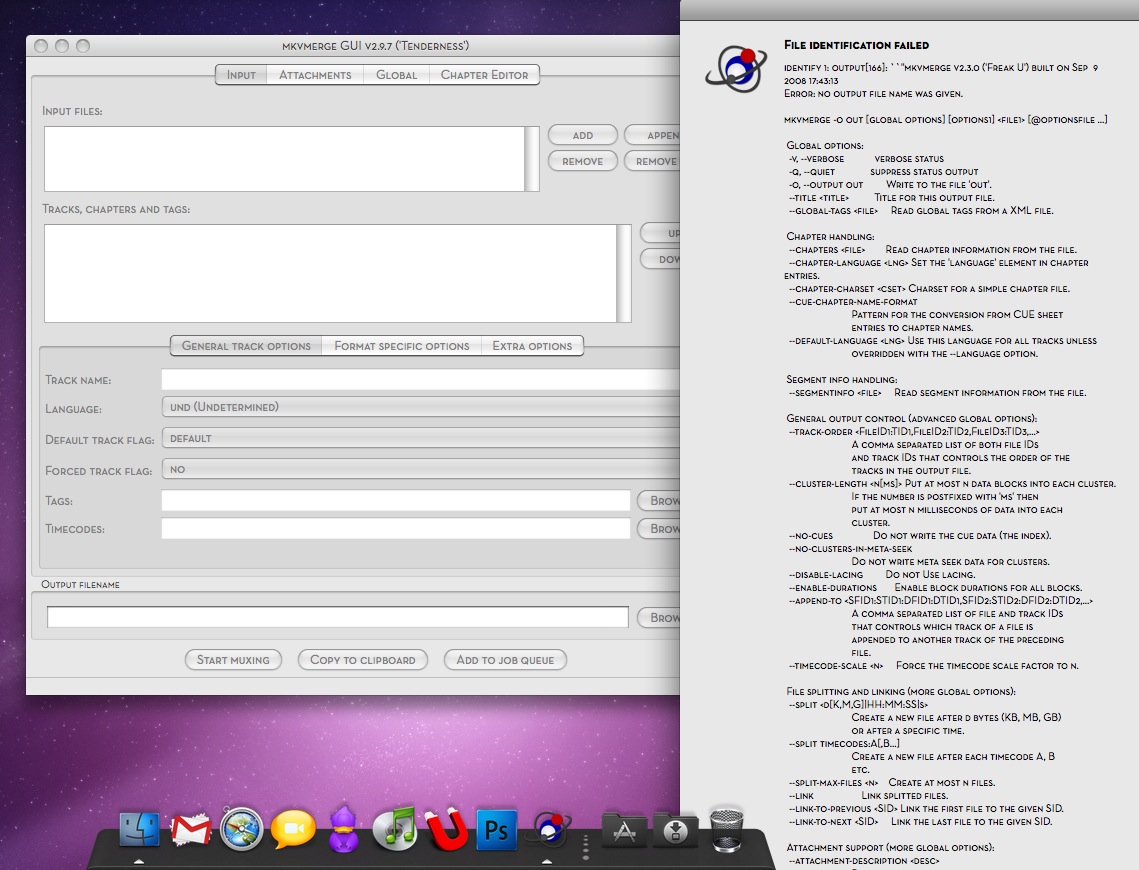Click mkvmerge logo in error dialog
Image resolution: width=1139 pixels, height=870 pixels.
tap(736, 70)
